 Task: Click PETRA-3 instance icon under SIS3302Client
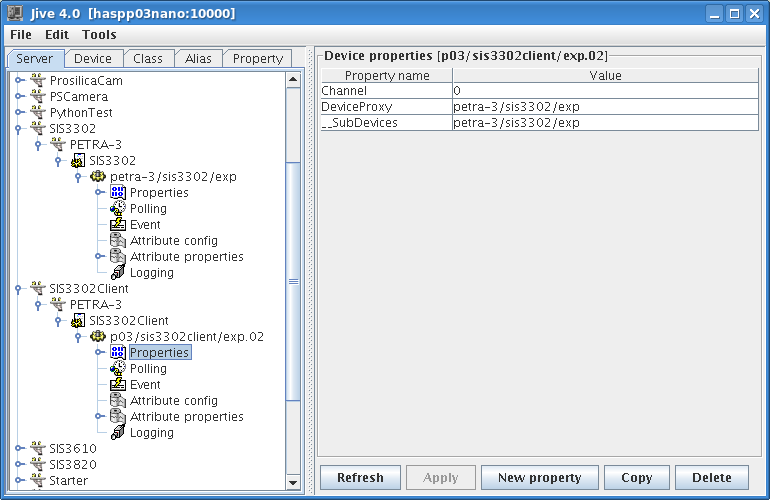(x=58, y=305)
